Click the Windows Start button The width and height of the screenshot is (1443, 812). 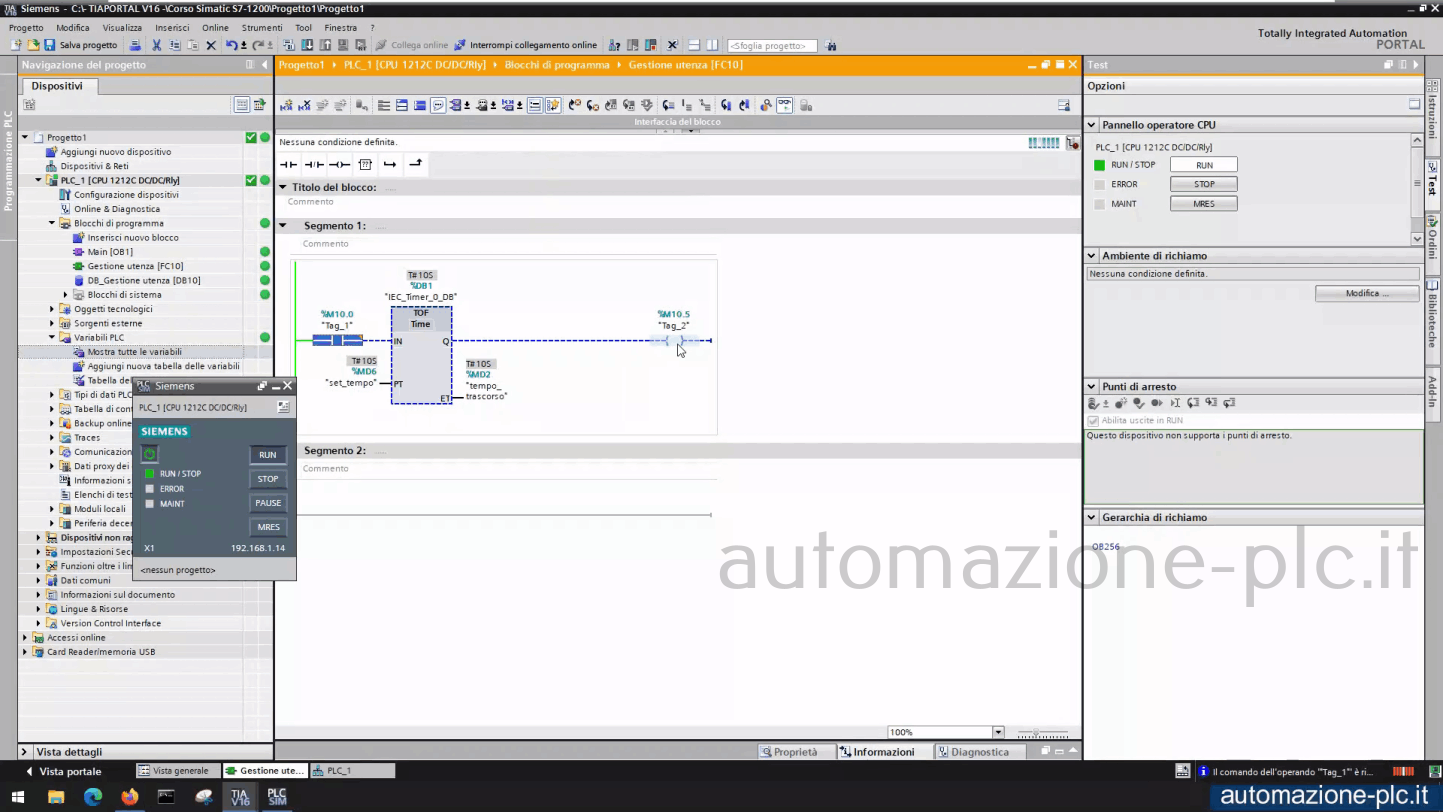pos(18,797)
